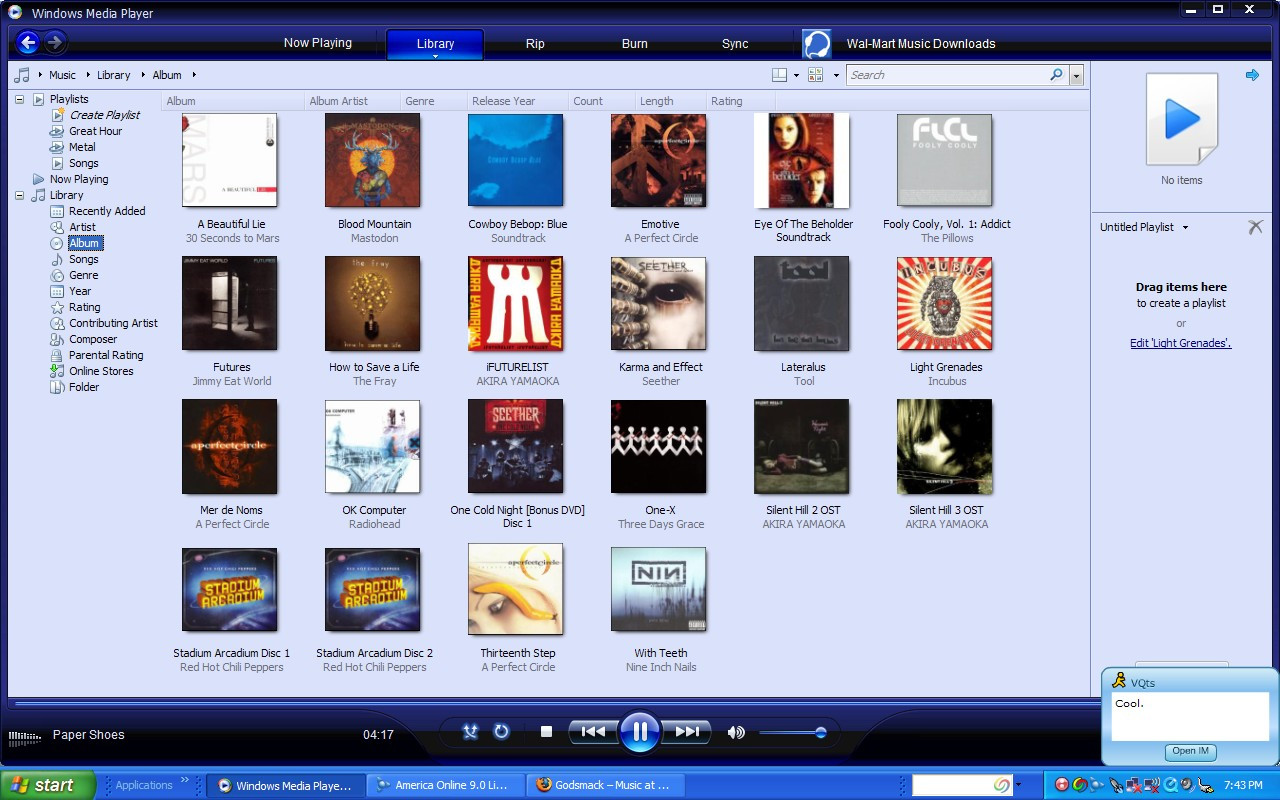Skip to the next track
Screen dimensions: 1280x800
687,732
